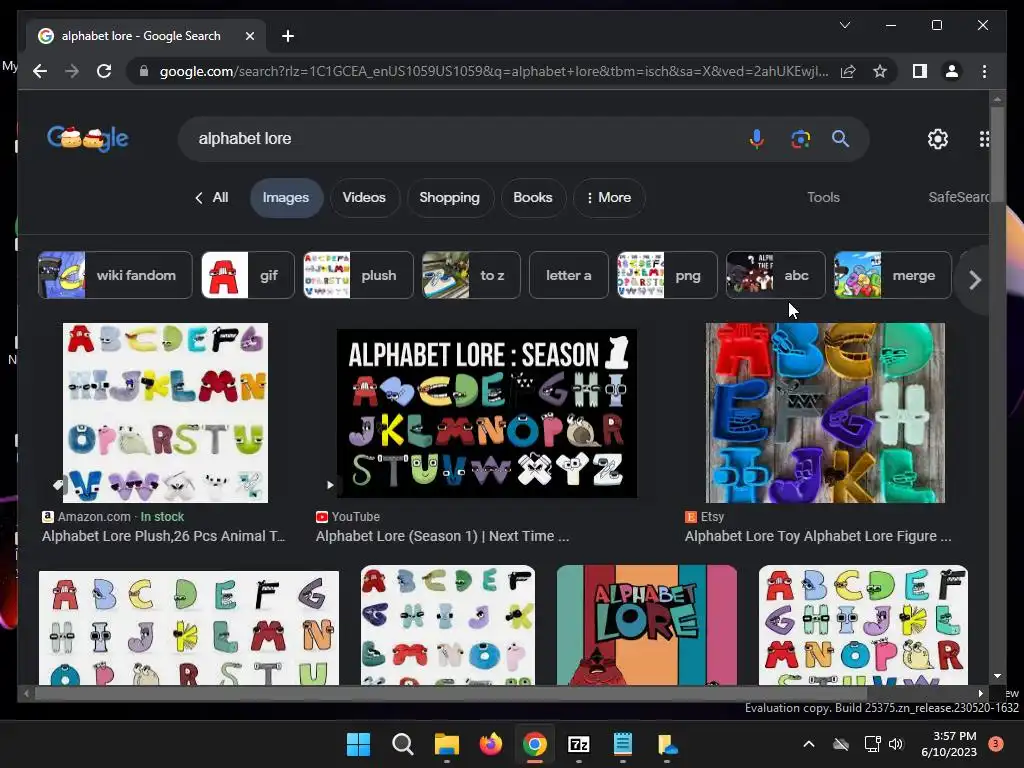
Task: Open the Amazon plush letters image
Action: point(165,413)
